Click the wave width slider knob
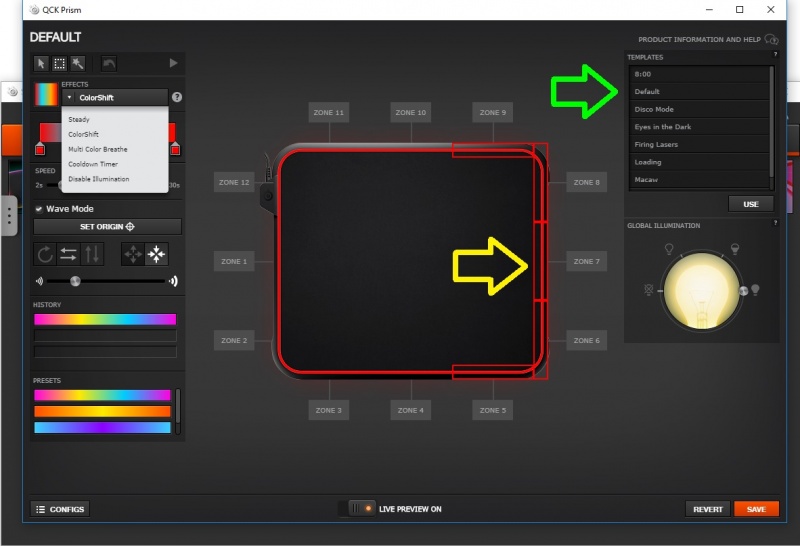Viewport: 800px width, 546px height. pyautogui.click(x=75, y=281)
